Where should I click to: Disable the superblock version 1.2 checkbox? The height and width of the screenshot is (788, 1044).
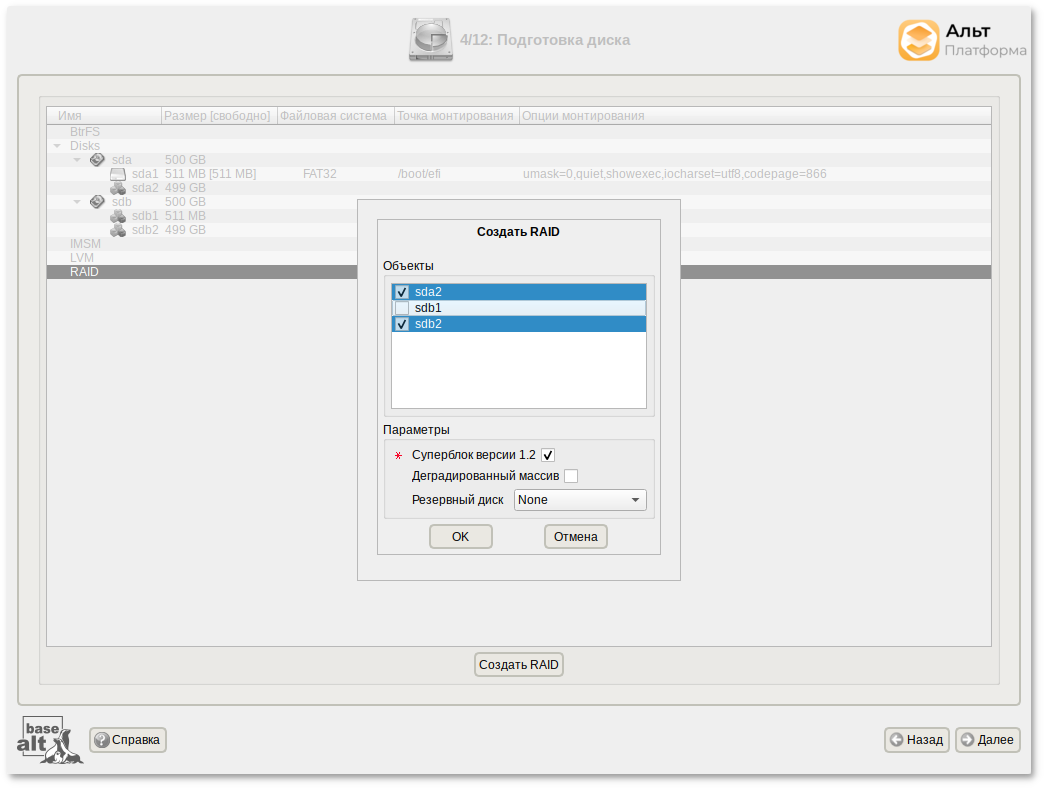[548, 455]
